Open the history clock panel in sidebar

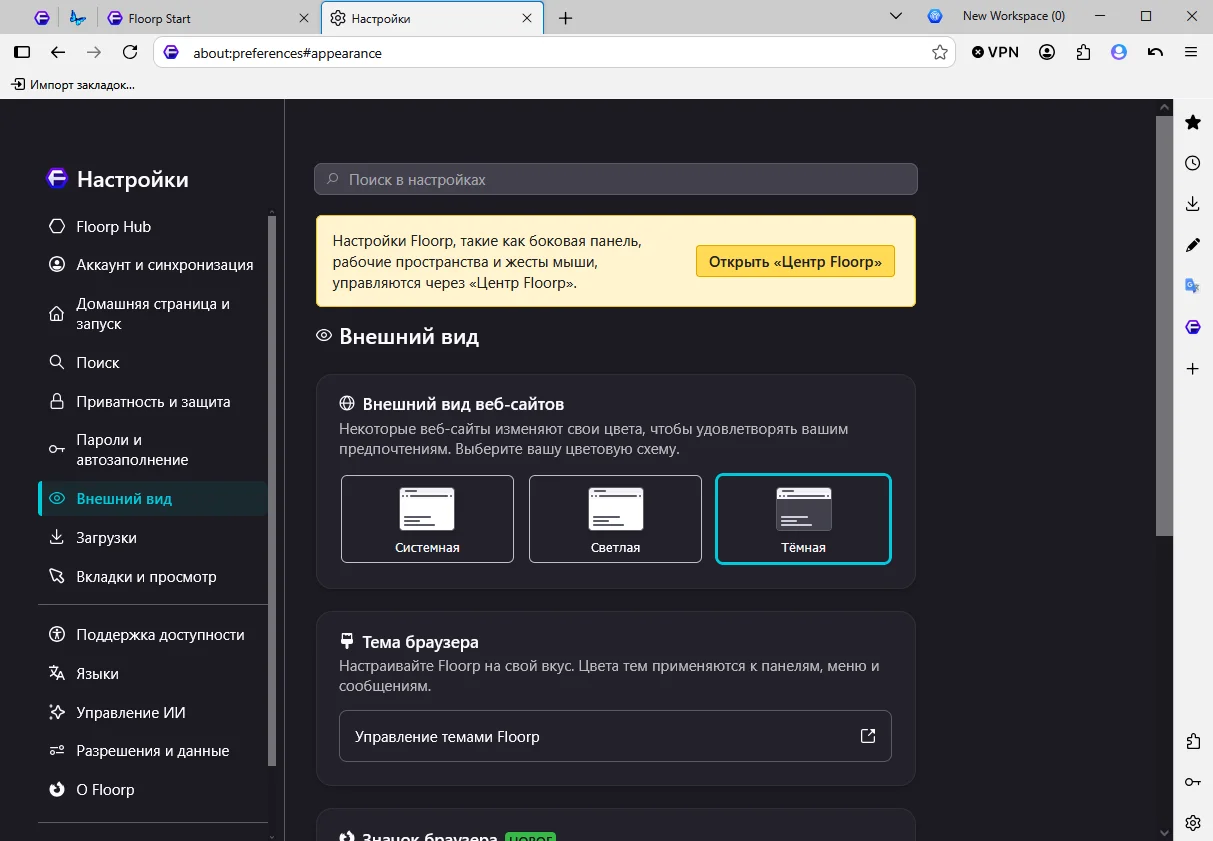pos(1193,163)
